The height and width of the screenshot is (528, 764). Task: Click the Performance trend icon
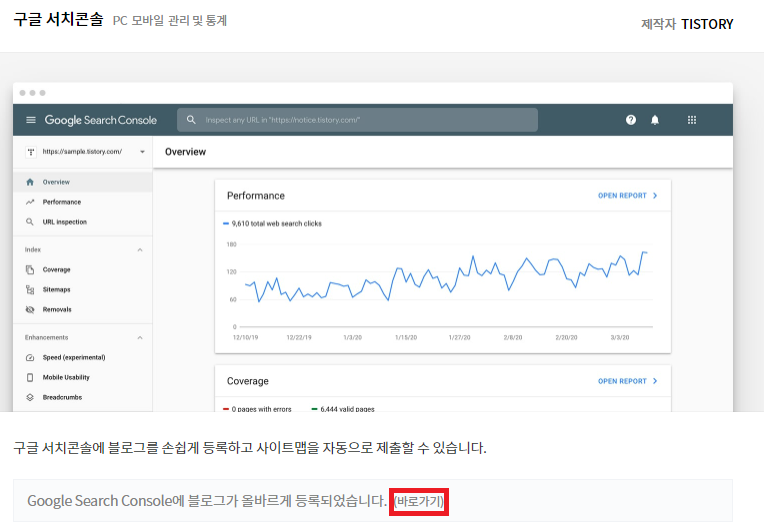click(x=30, y=202)
